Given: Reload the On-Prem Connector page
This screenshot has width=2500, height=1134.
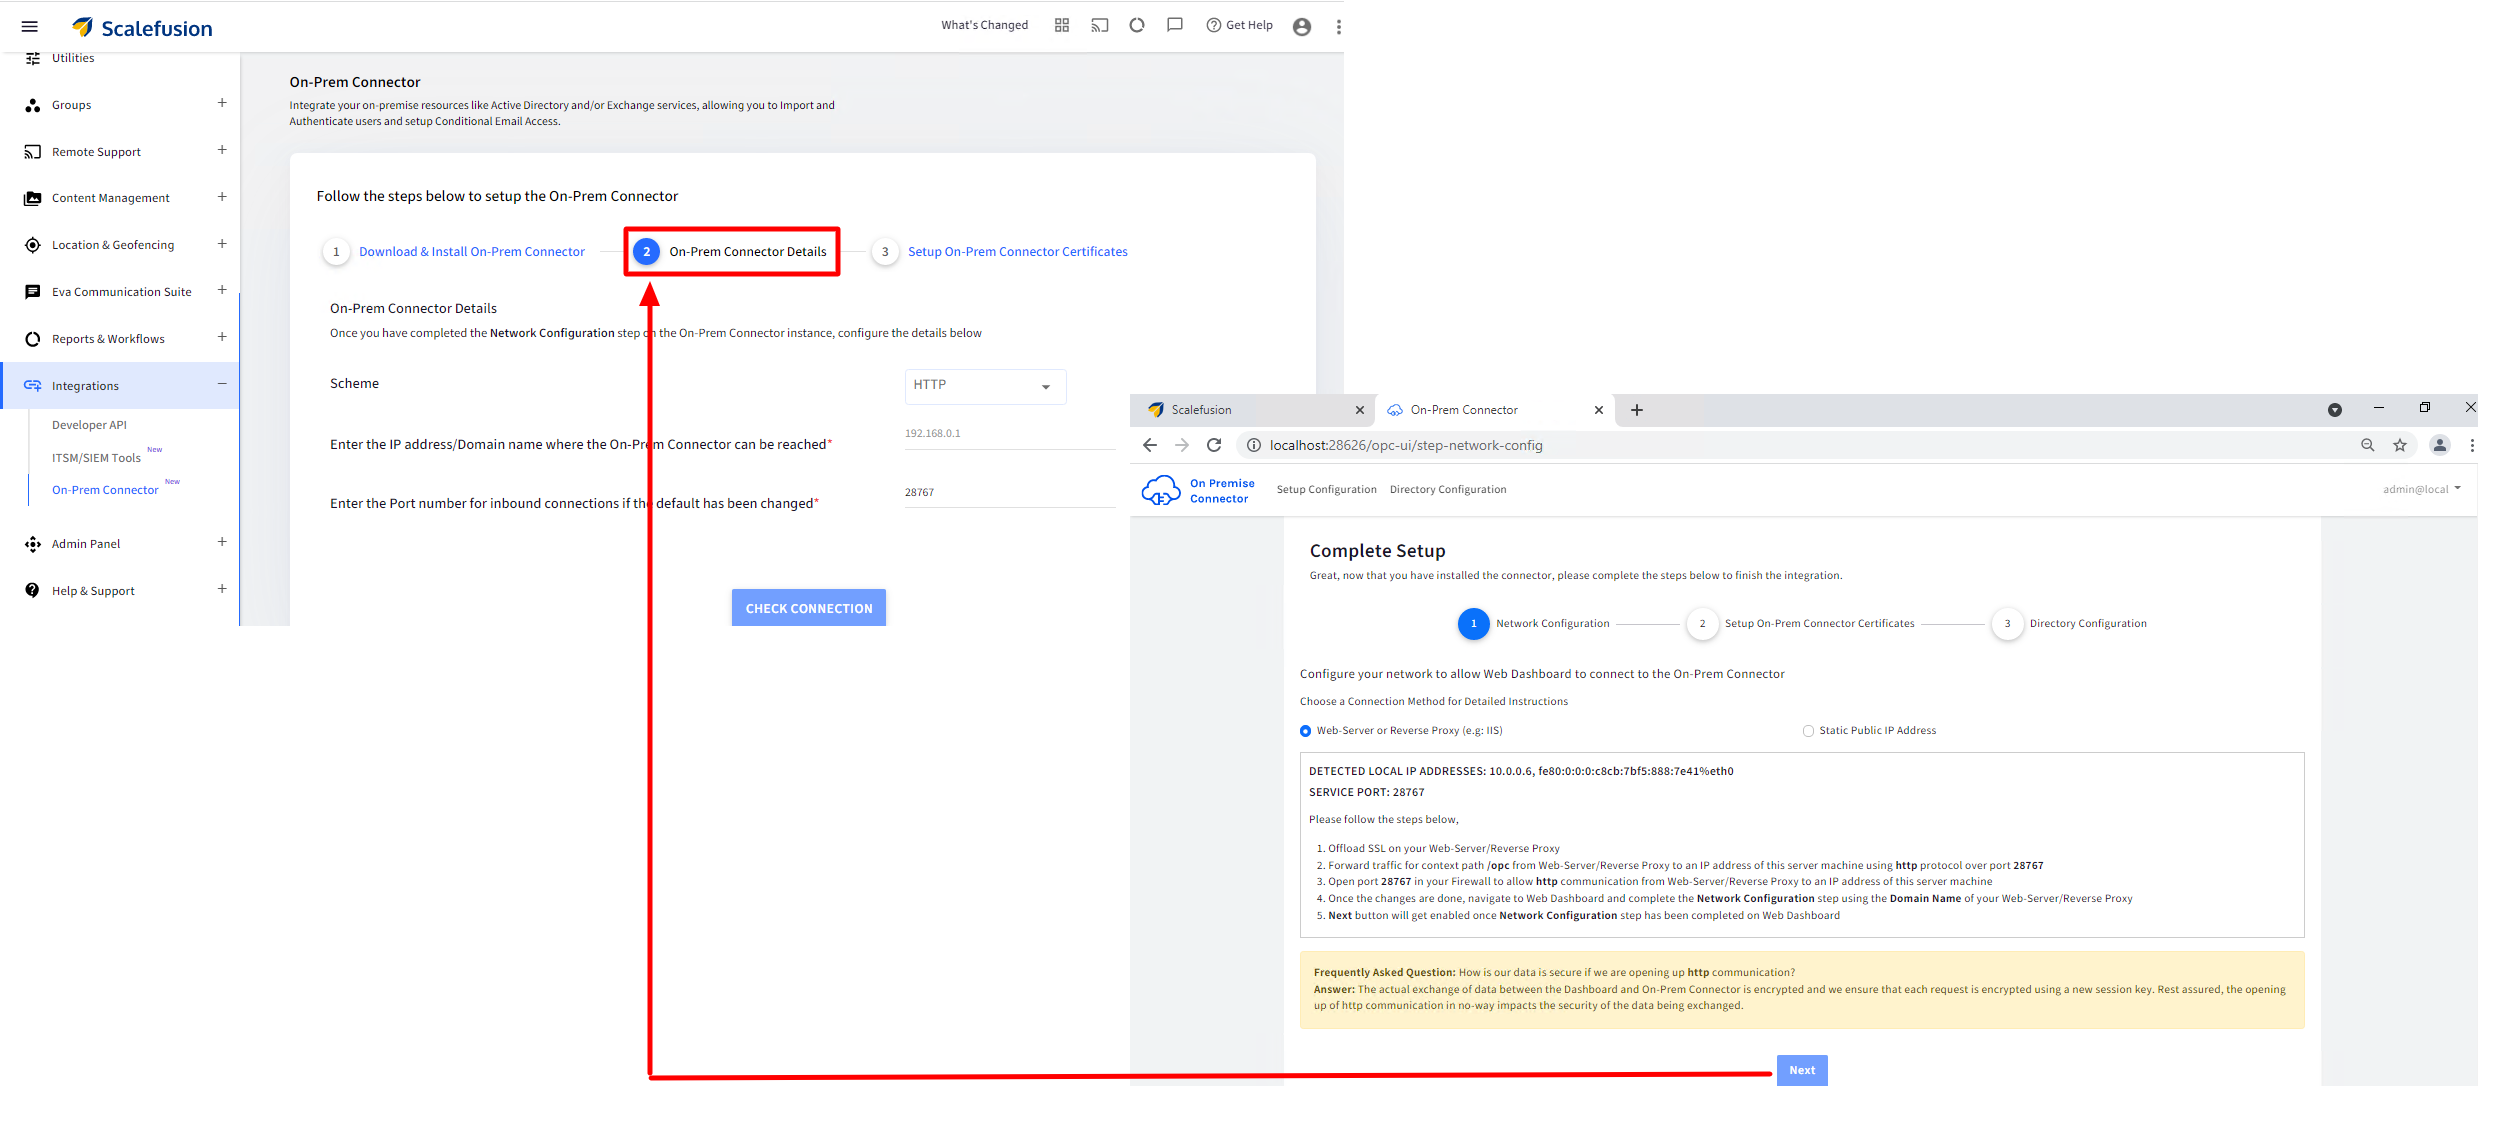Looking at the screenshot, I should click(x=1214, y=445).
